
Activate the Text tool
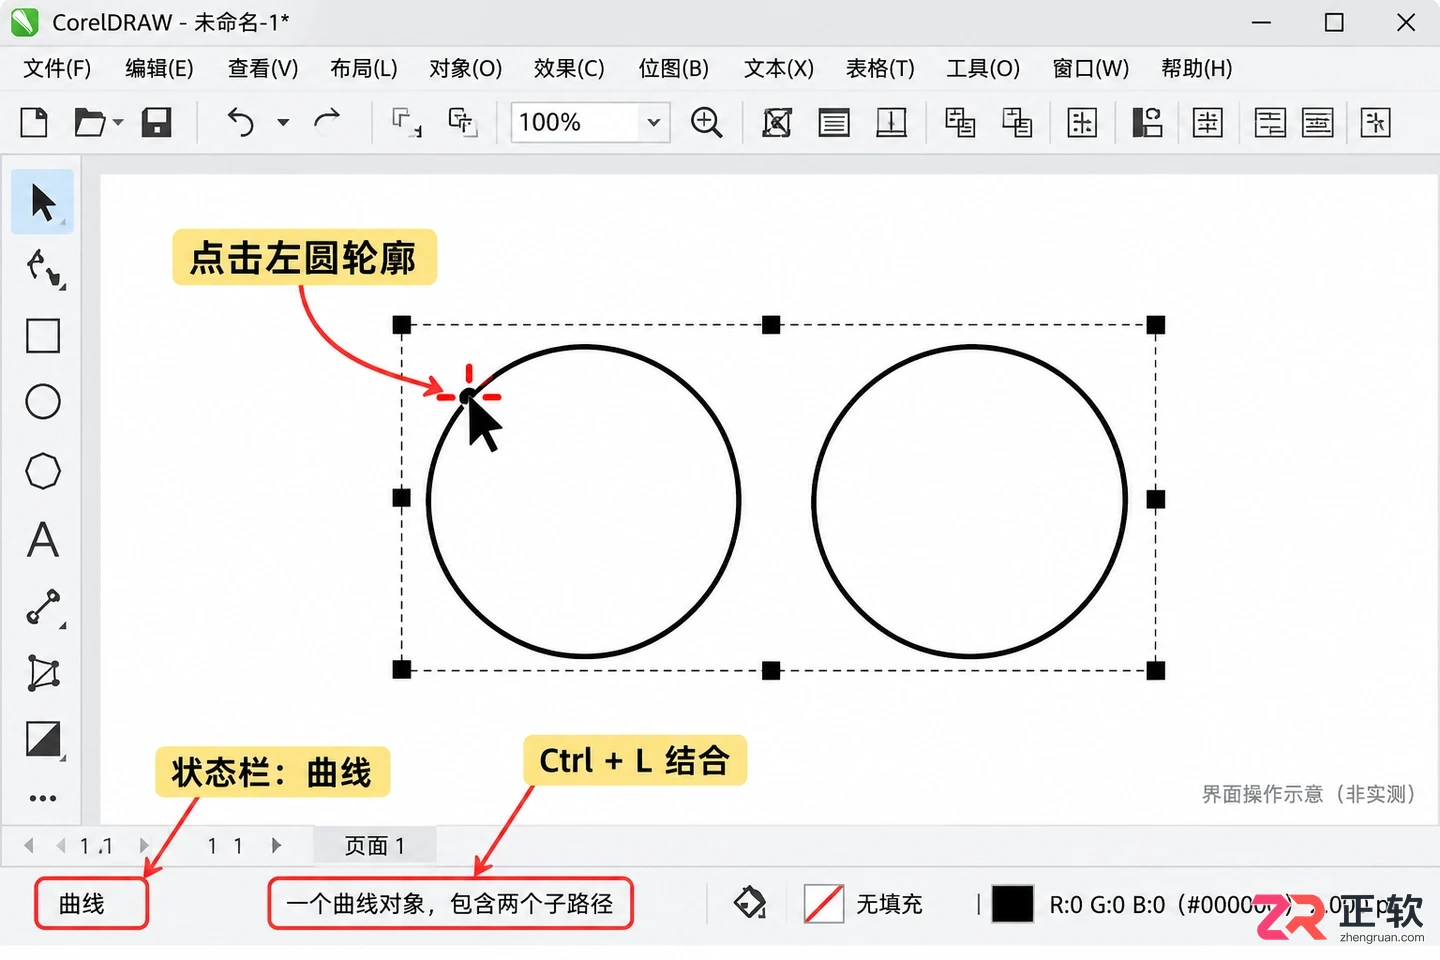click(43, 540)
